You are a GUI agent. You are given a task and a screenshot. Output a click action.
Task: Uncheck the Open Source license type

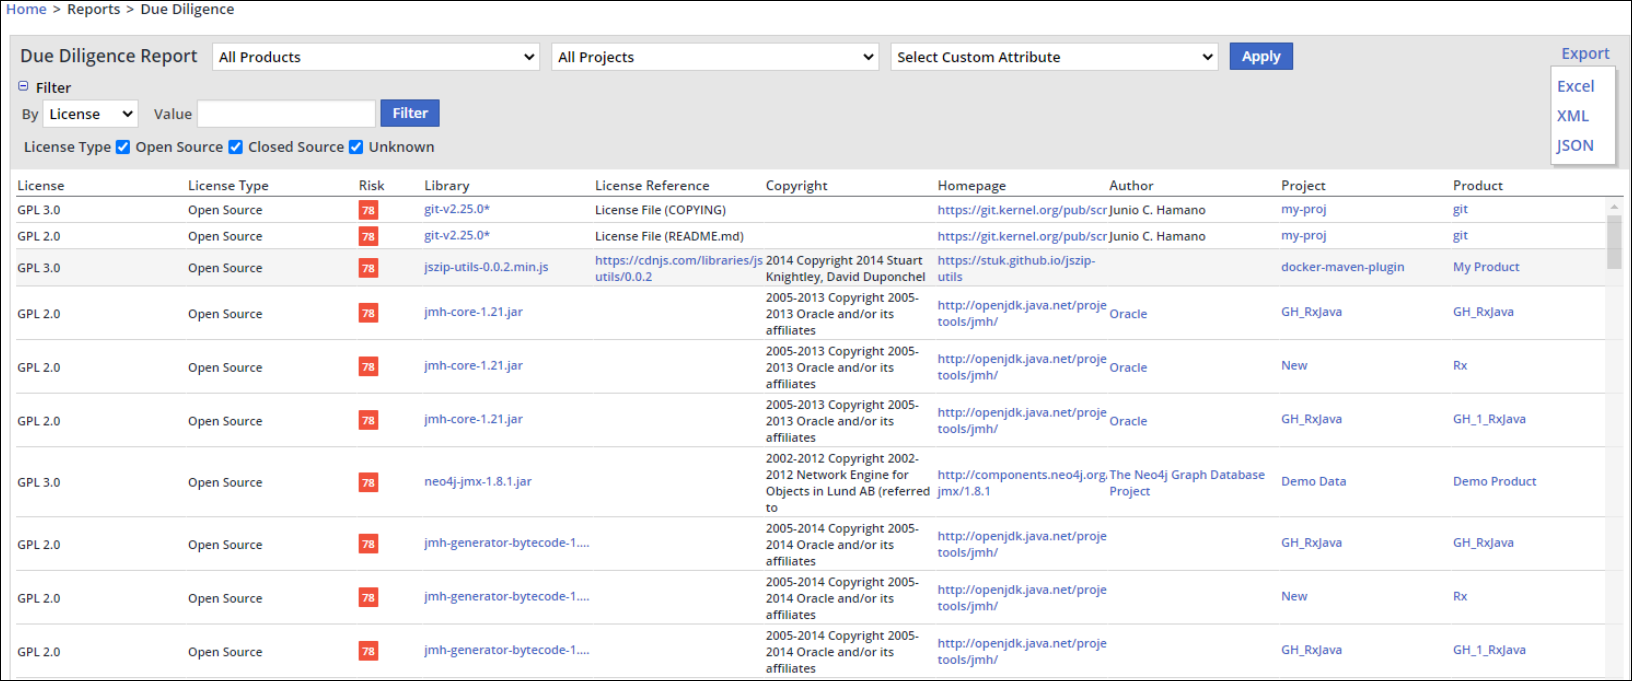(x=123, y=147)
